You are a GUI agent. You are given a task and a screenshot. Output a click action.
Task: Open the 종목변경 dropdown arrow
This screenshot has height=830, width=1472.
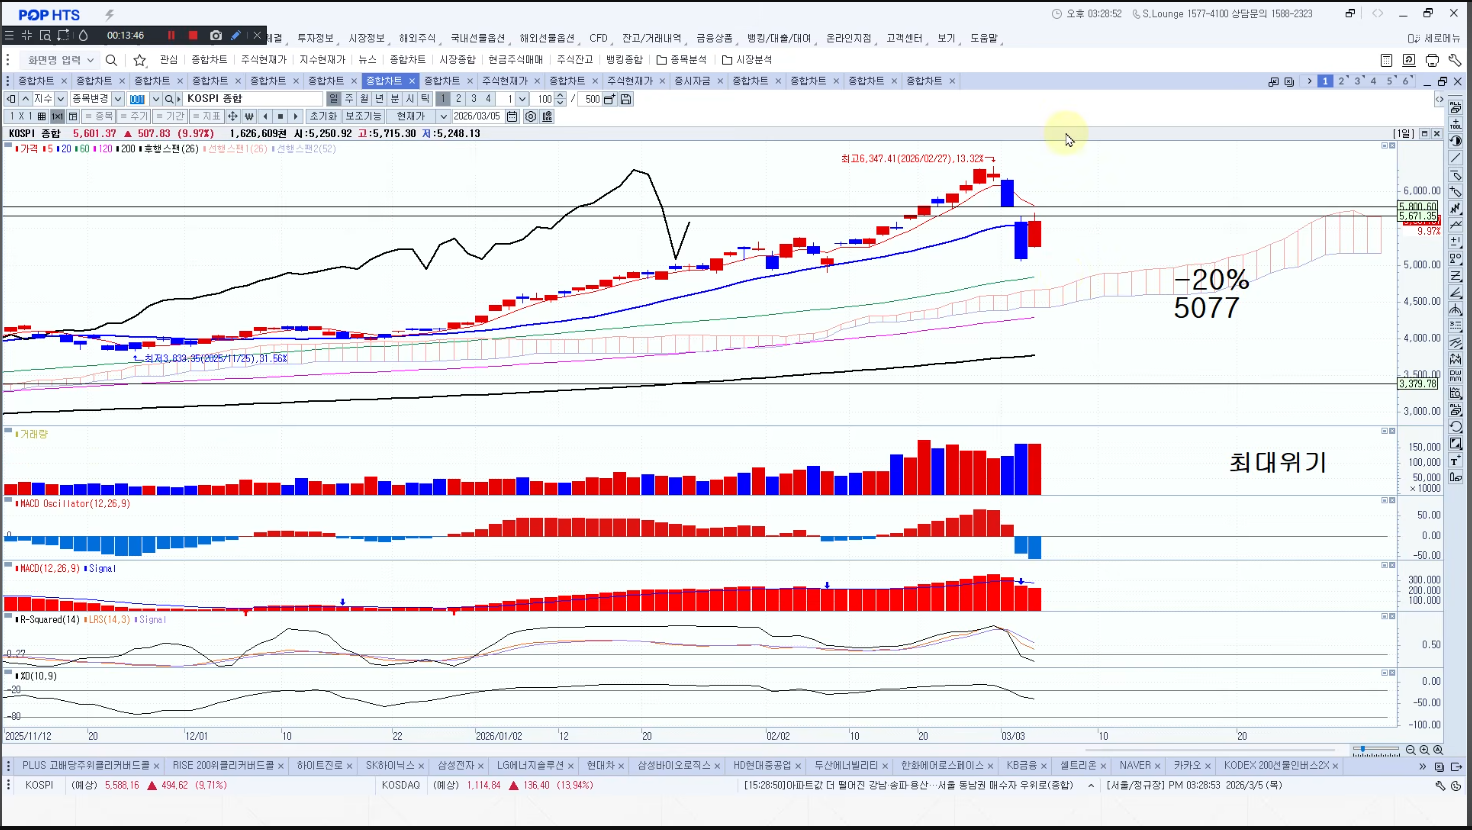click(x=118, y=99)
